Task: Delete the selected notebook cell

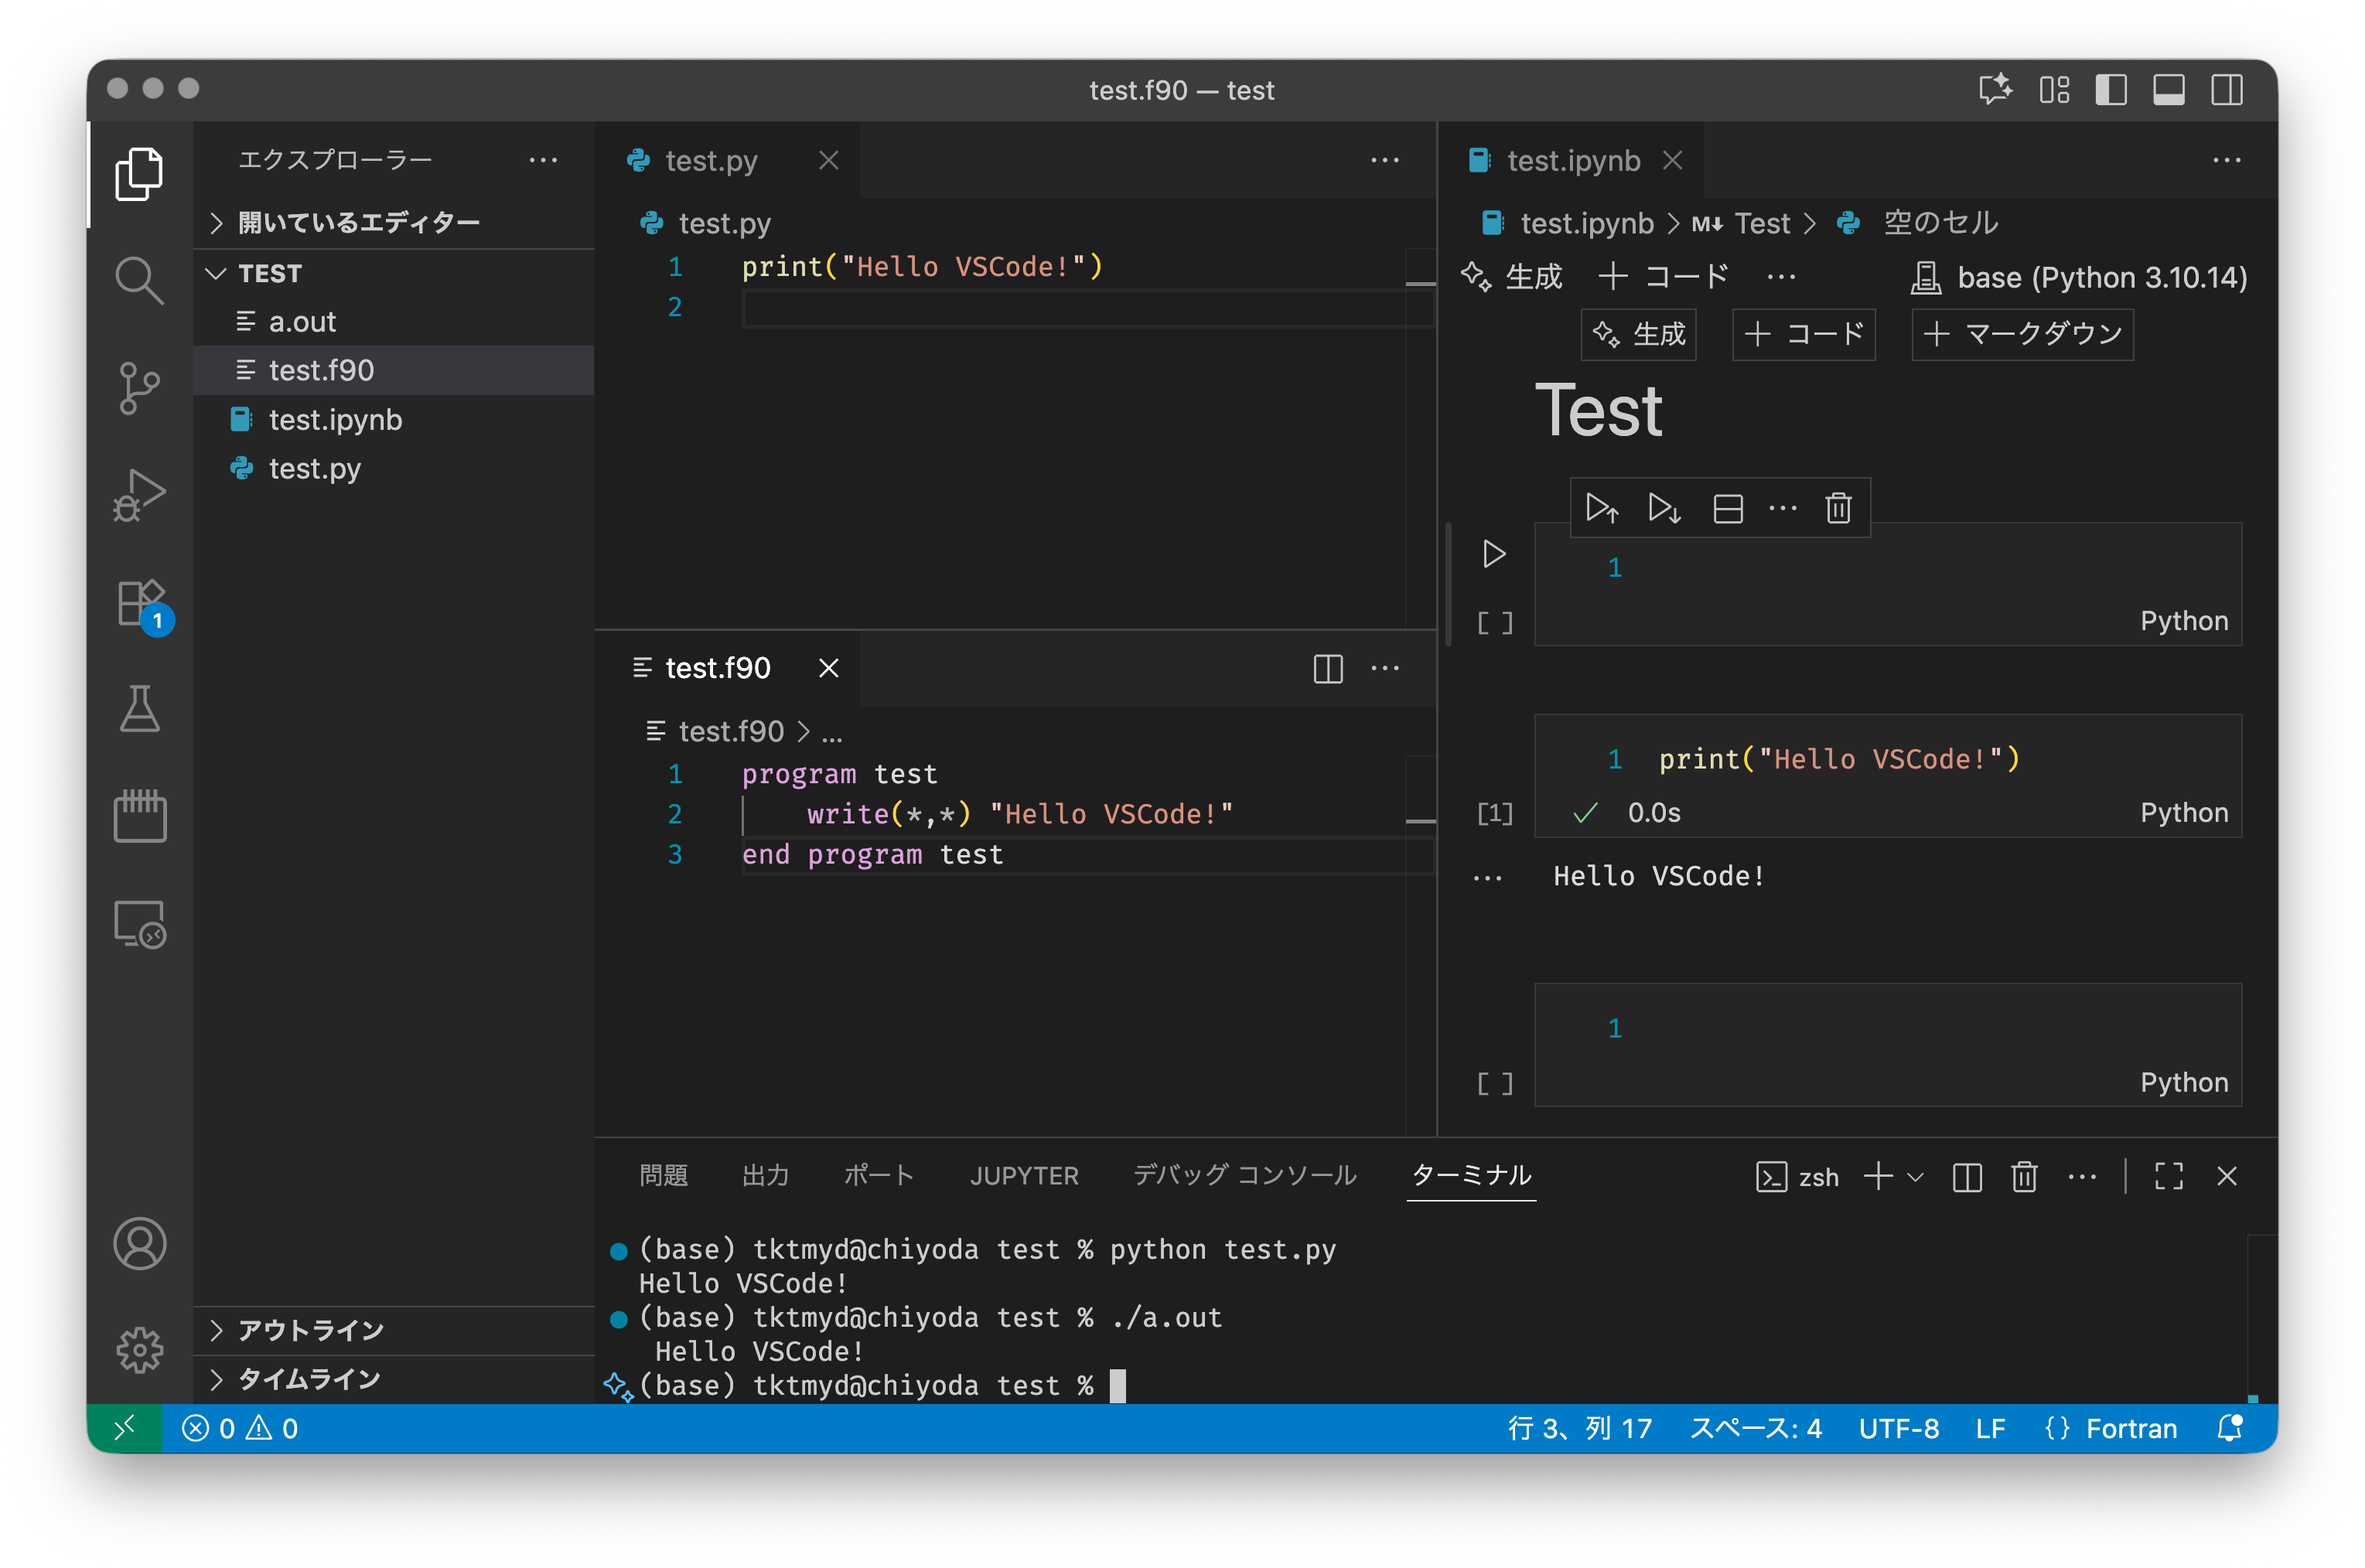Action: (1838, 508)
